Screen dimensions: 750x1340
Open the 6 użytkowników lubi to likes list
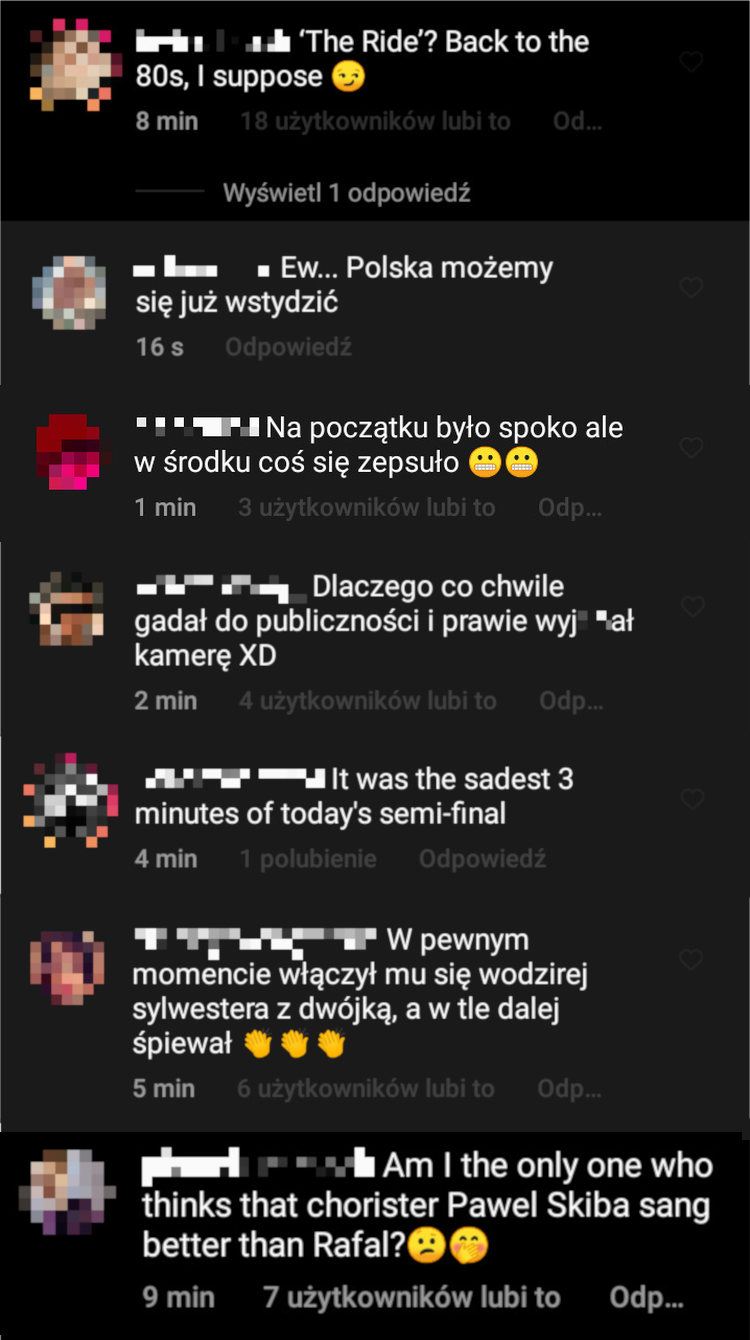(366, 1088)
